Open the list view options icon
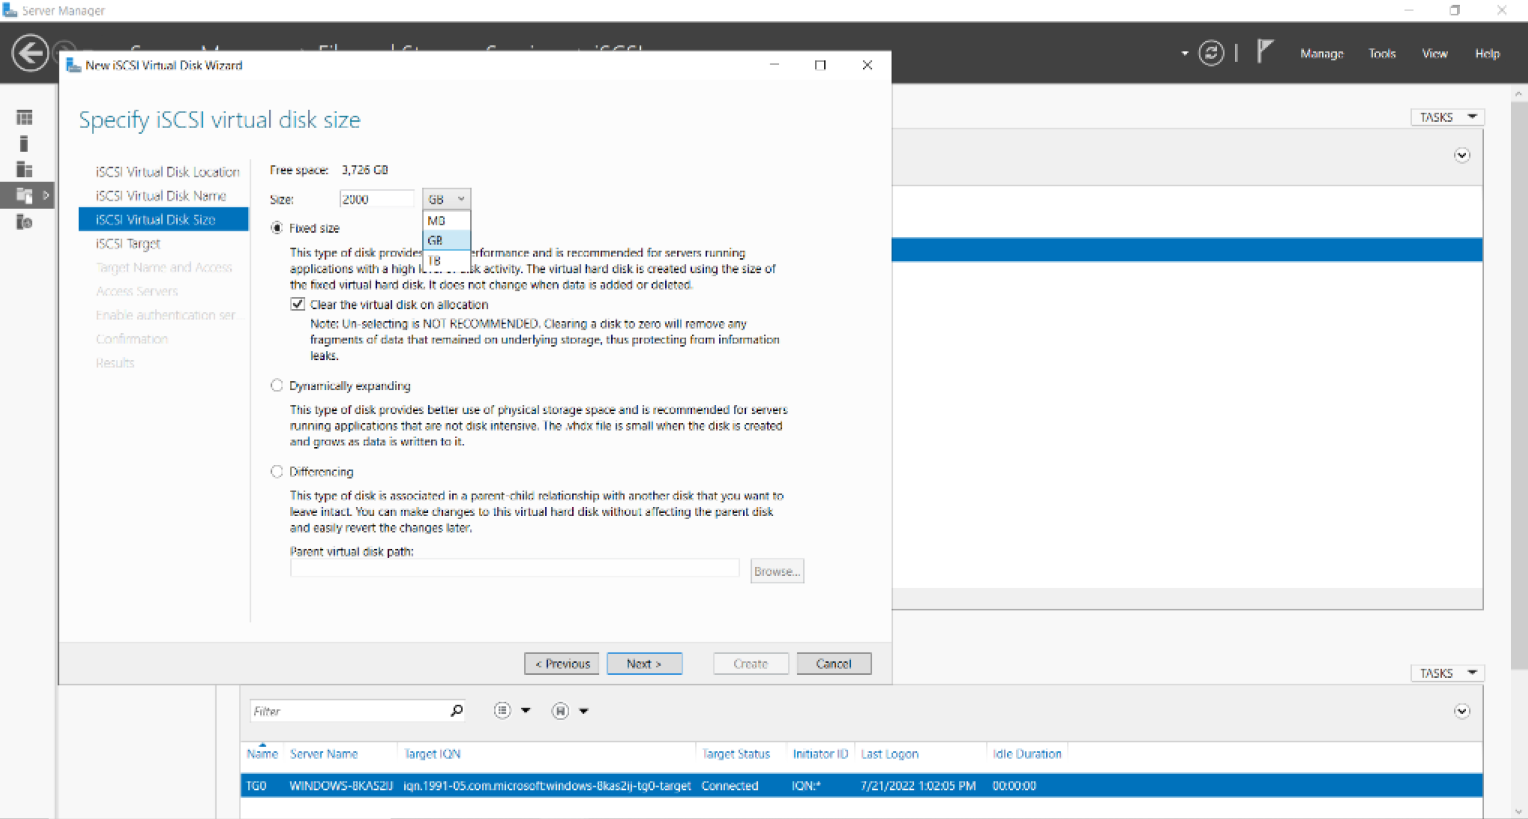 point(502,711)
